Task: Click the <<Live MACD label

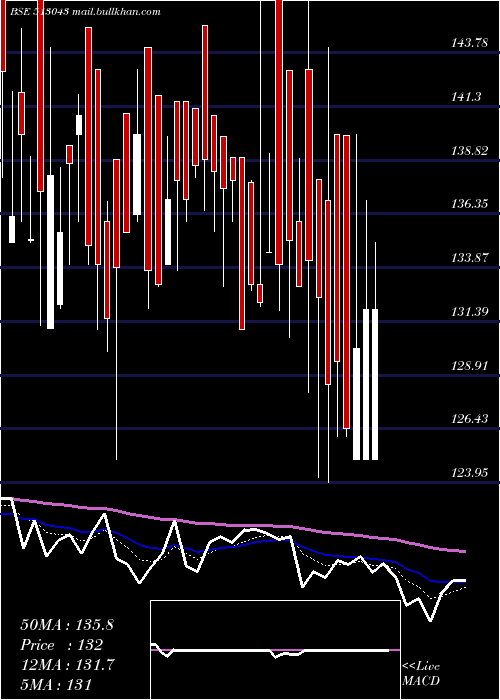Action: [x=421, y=673]
